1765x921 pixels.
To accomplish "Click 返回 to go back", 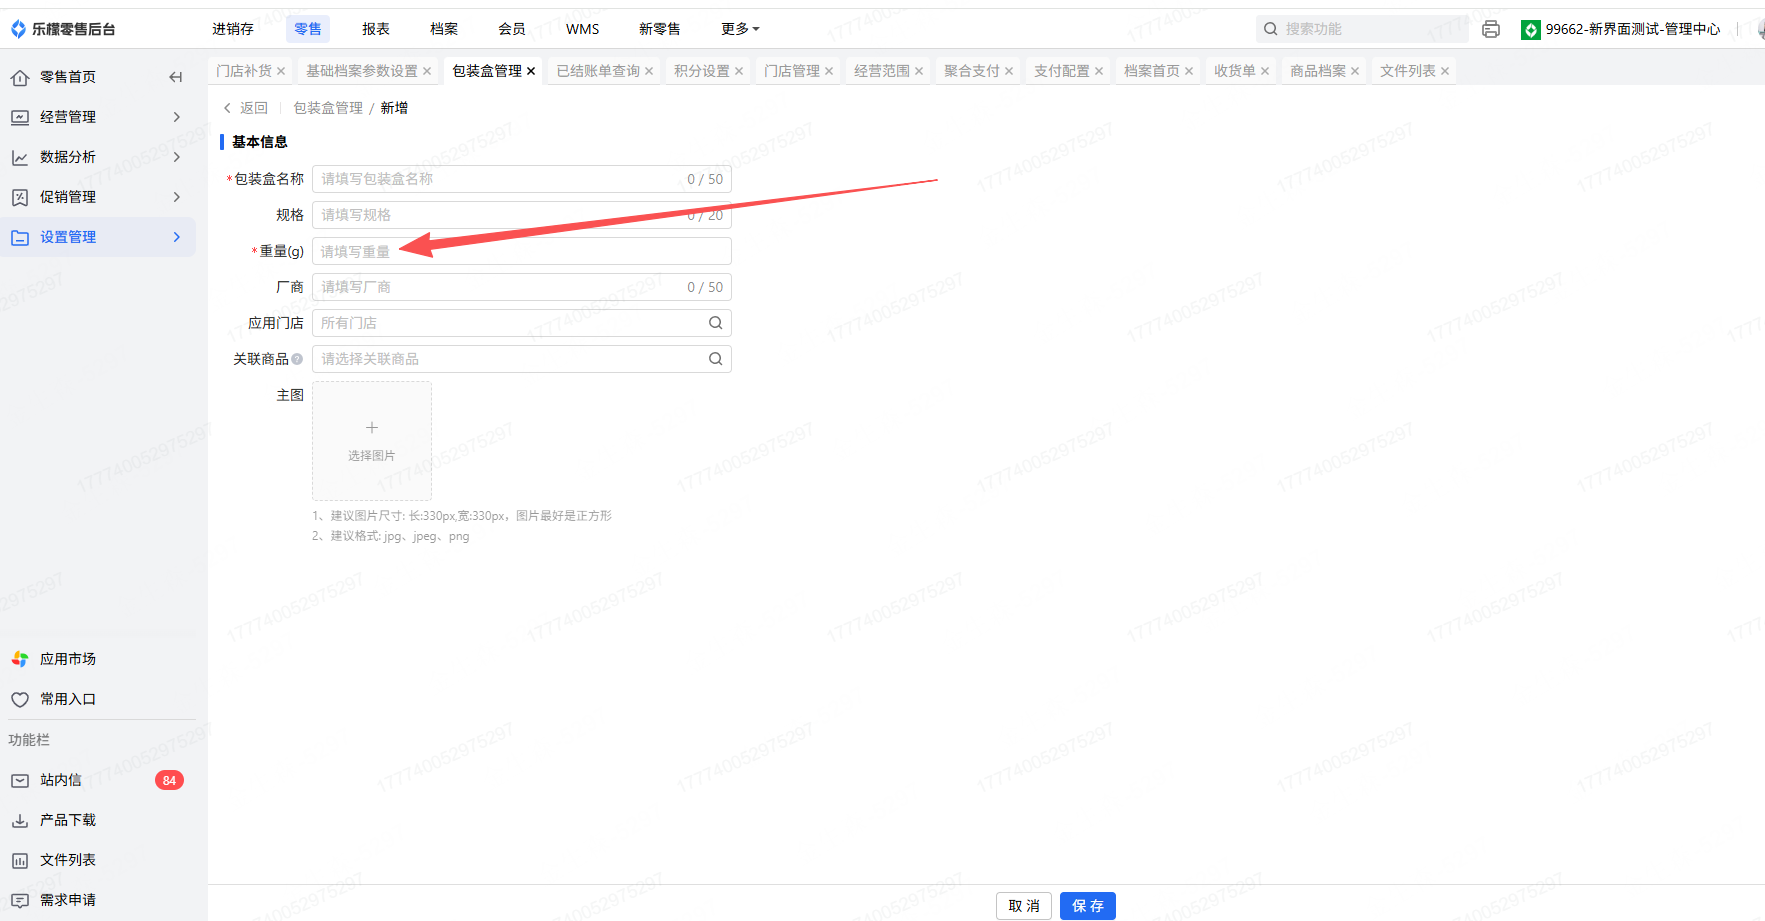I will click(x=246, y=108).
